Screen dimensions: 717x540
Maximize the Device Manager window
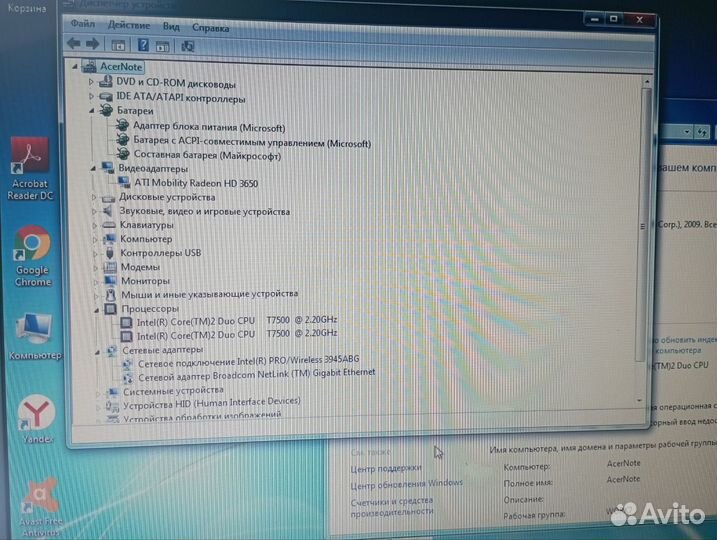tap(614, 19)
